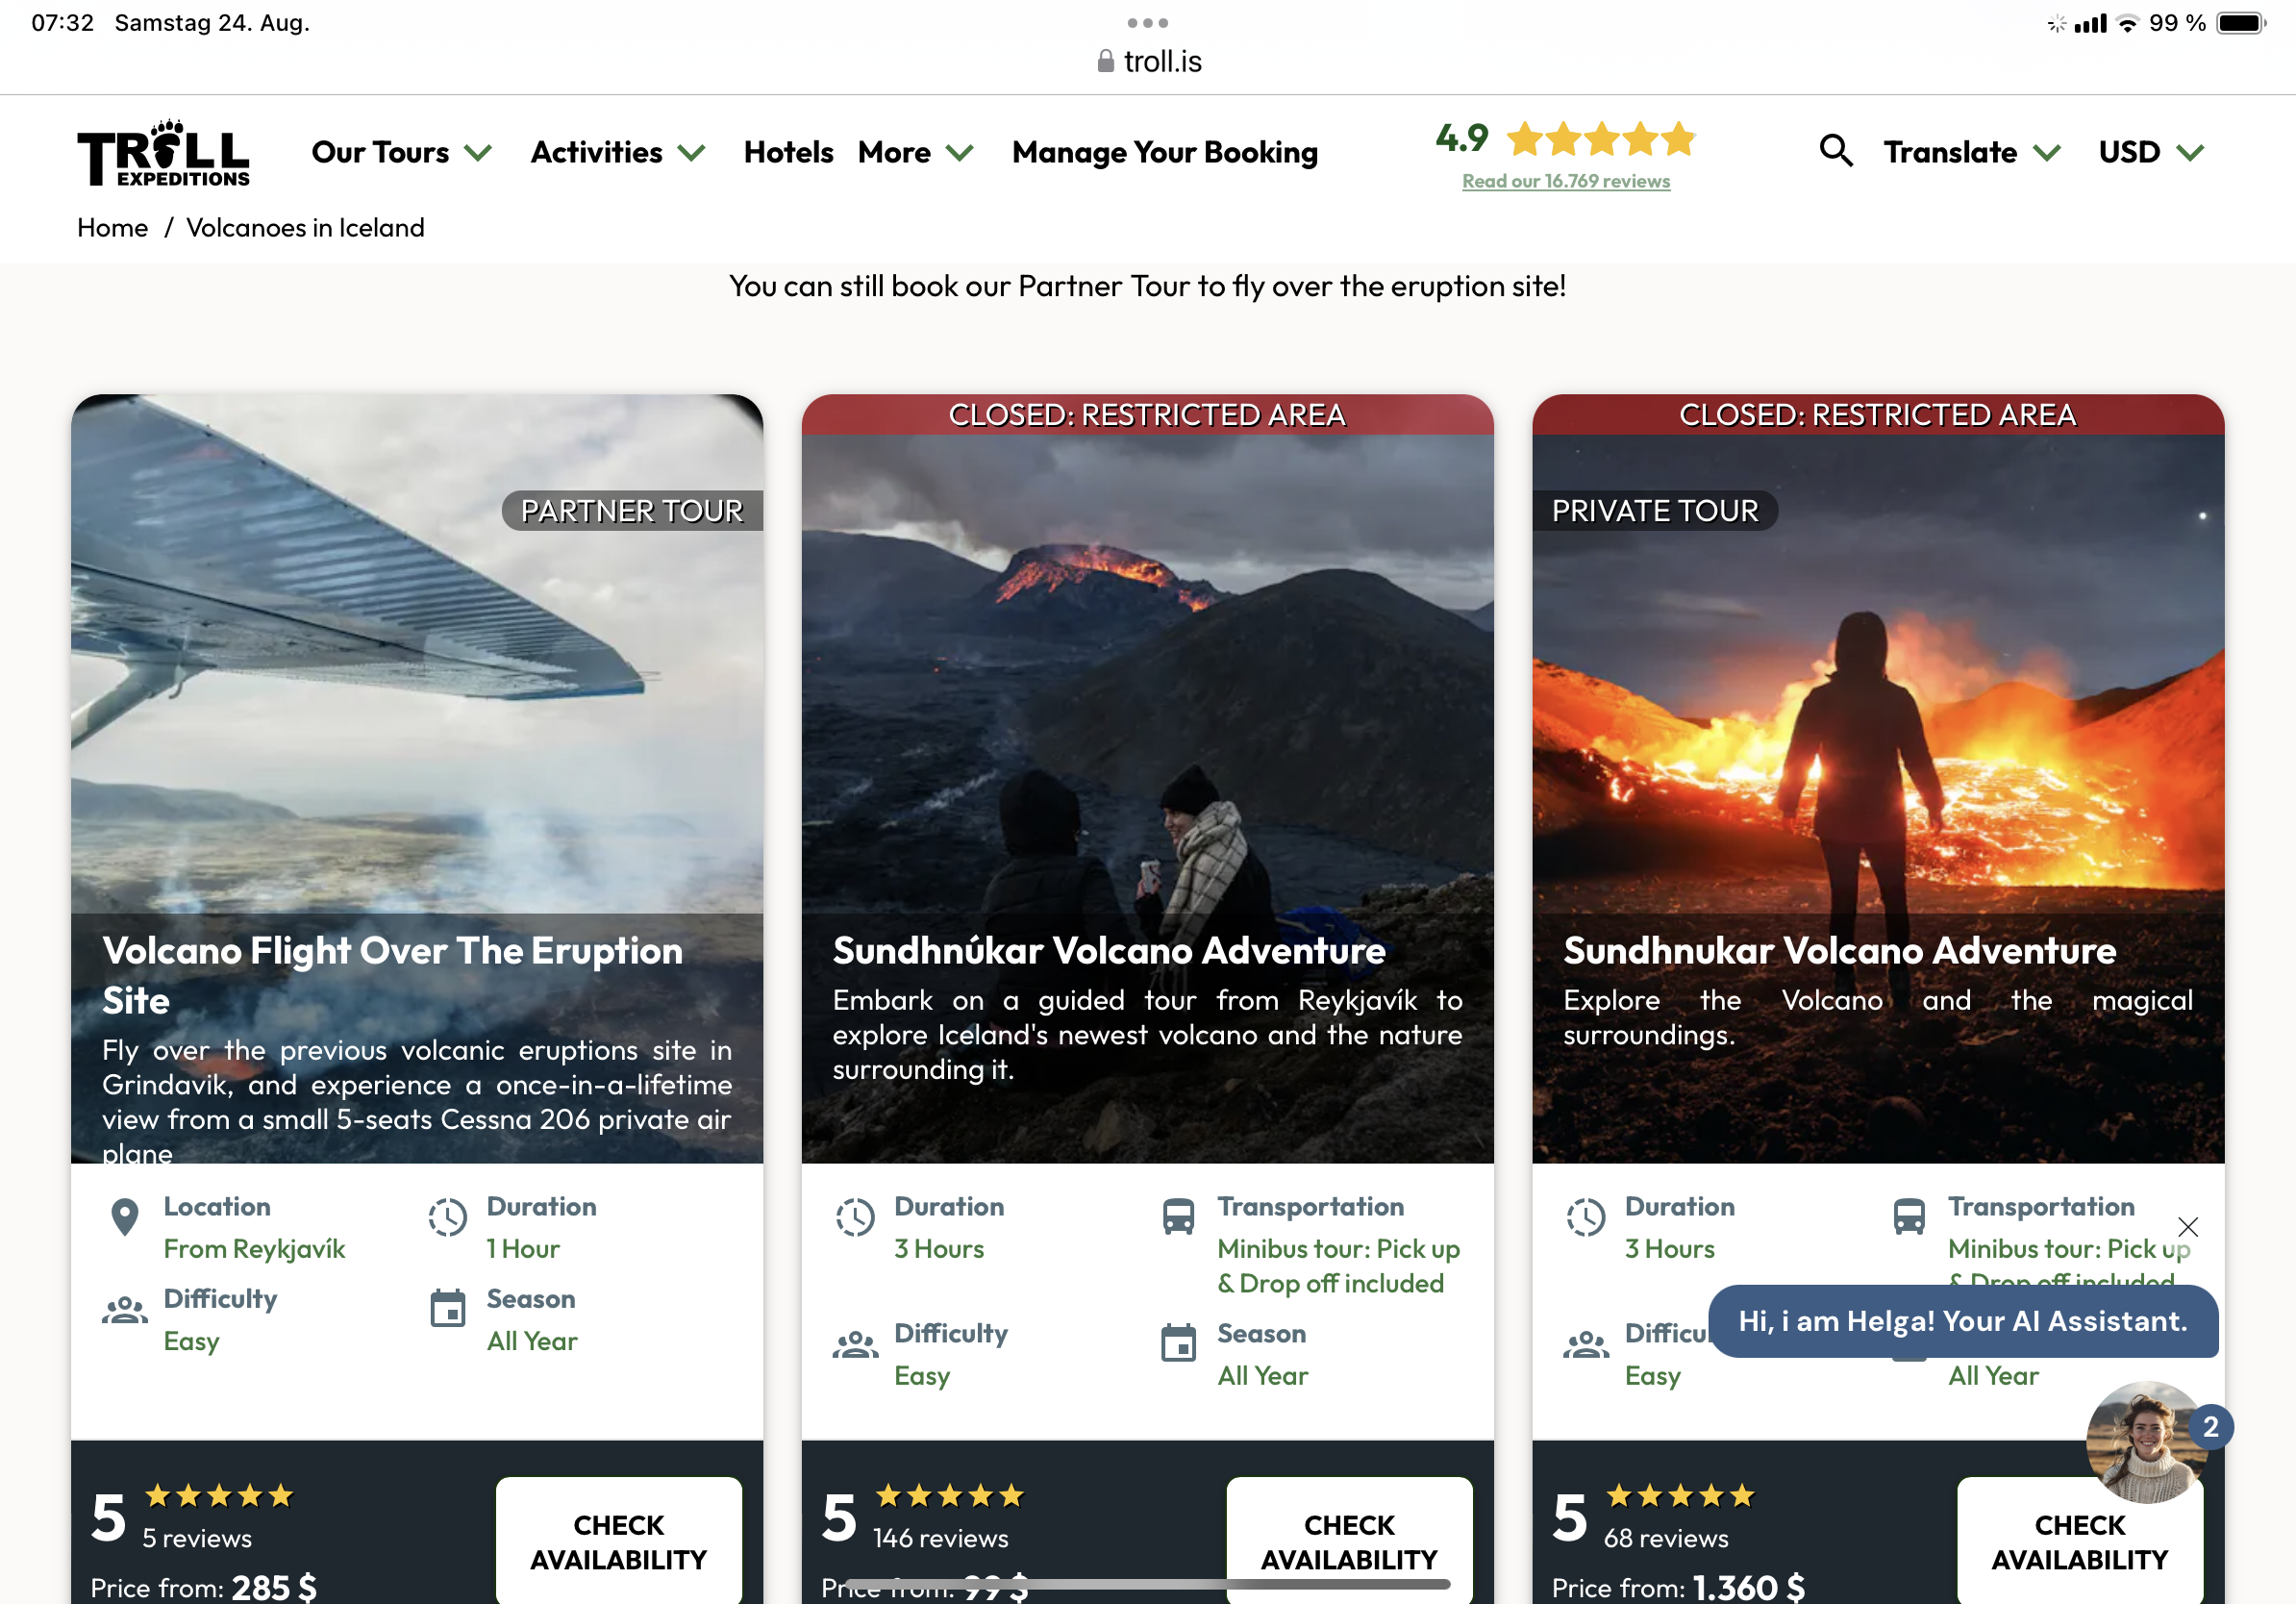Click the horizontal scroll indicator bar

click(x=1147, y=1584)
